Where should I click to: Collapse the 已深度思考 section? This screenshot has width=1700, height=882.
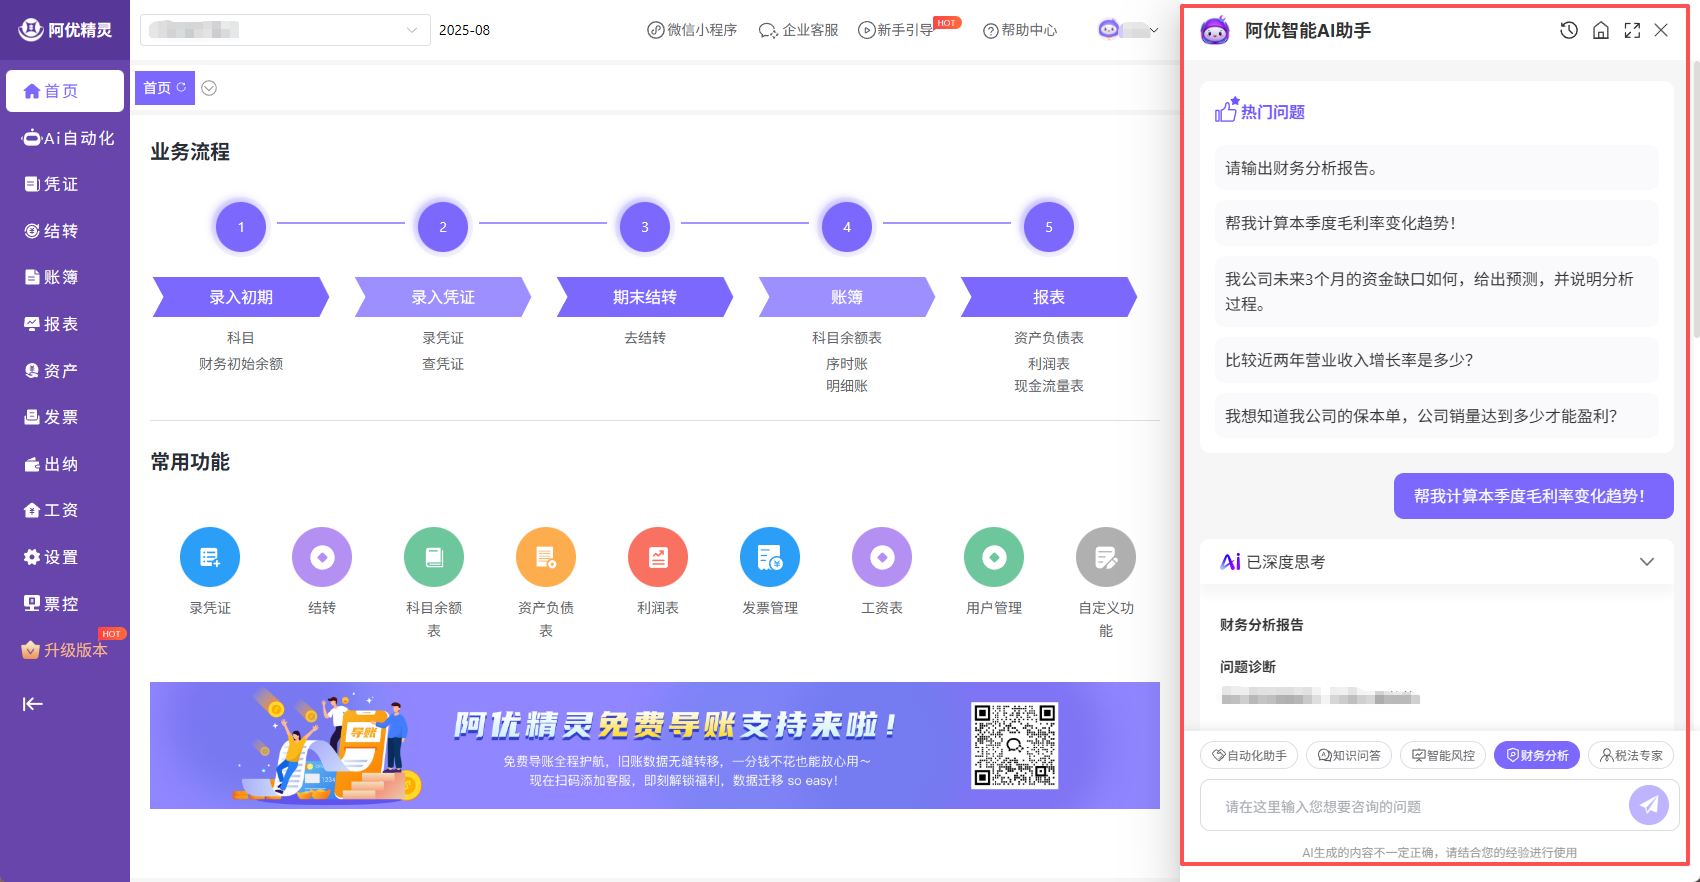[x=1646, y=562]
